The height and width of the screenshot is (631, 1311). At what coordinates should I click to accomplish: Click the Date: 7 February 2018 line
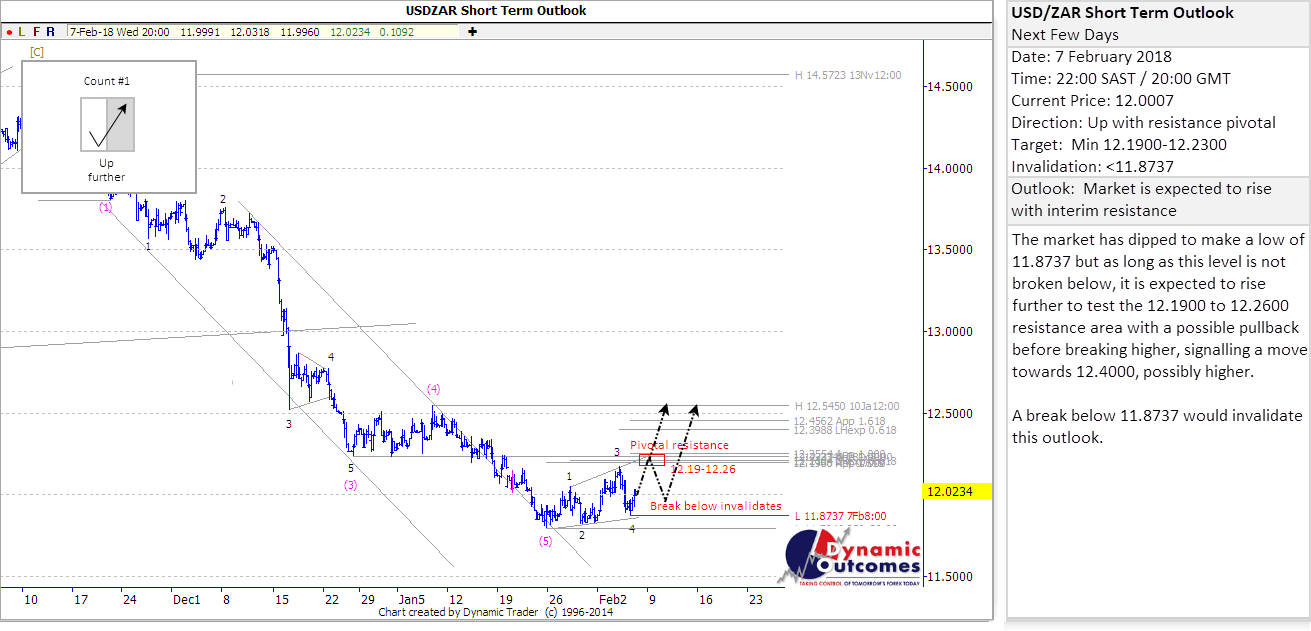click(1092, 57)
